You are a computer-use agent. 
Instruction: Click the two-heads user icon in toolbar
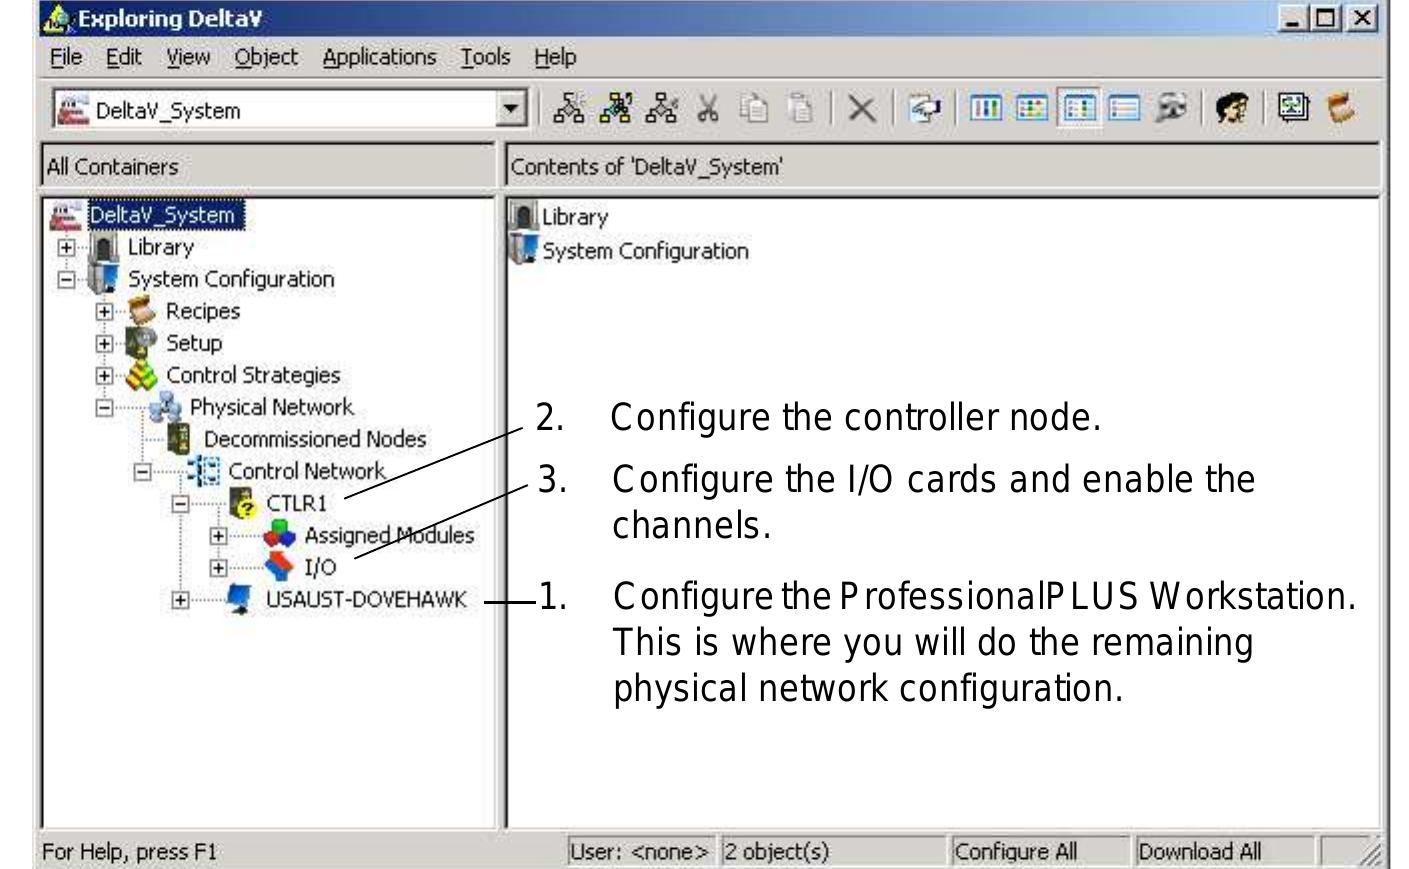pyautogui.click(x=1233, y=108)
